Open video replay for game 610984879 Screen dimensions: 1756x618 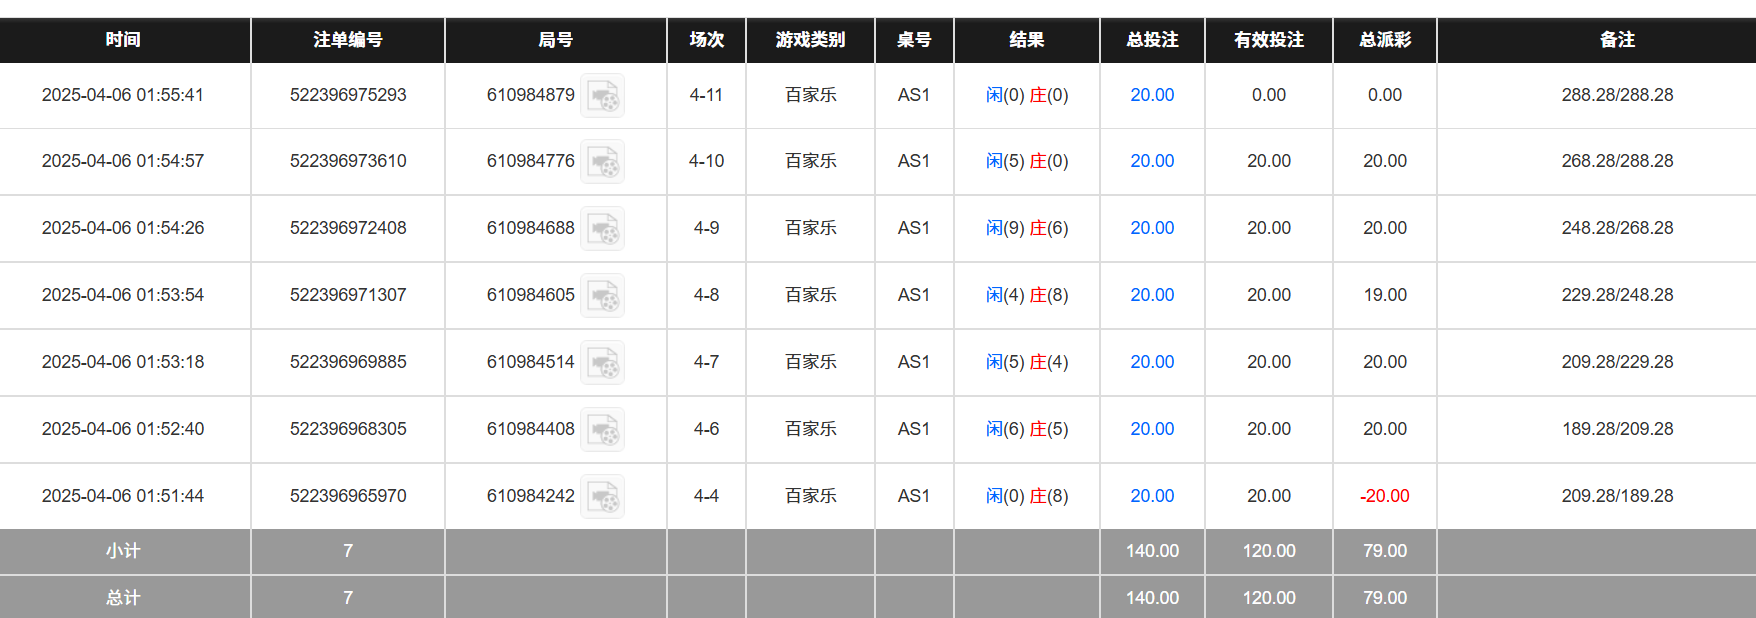pyautogui.click(x=602, y=95)
